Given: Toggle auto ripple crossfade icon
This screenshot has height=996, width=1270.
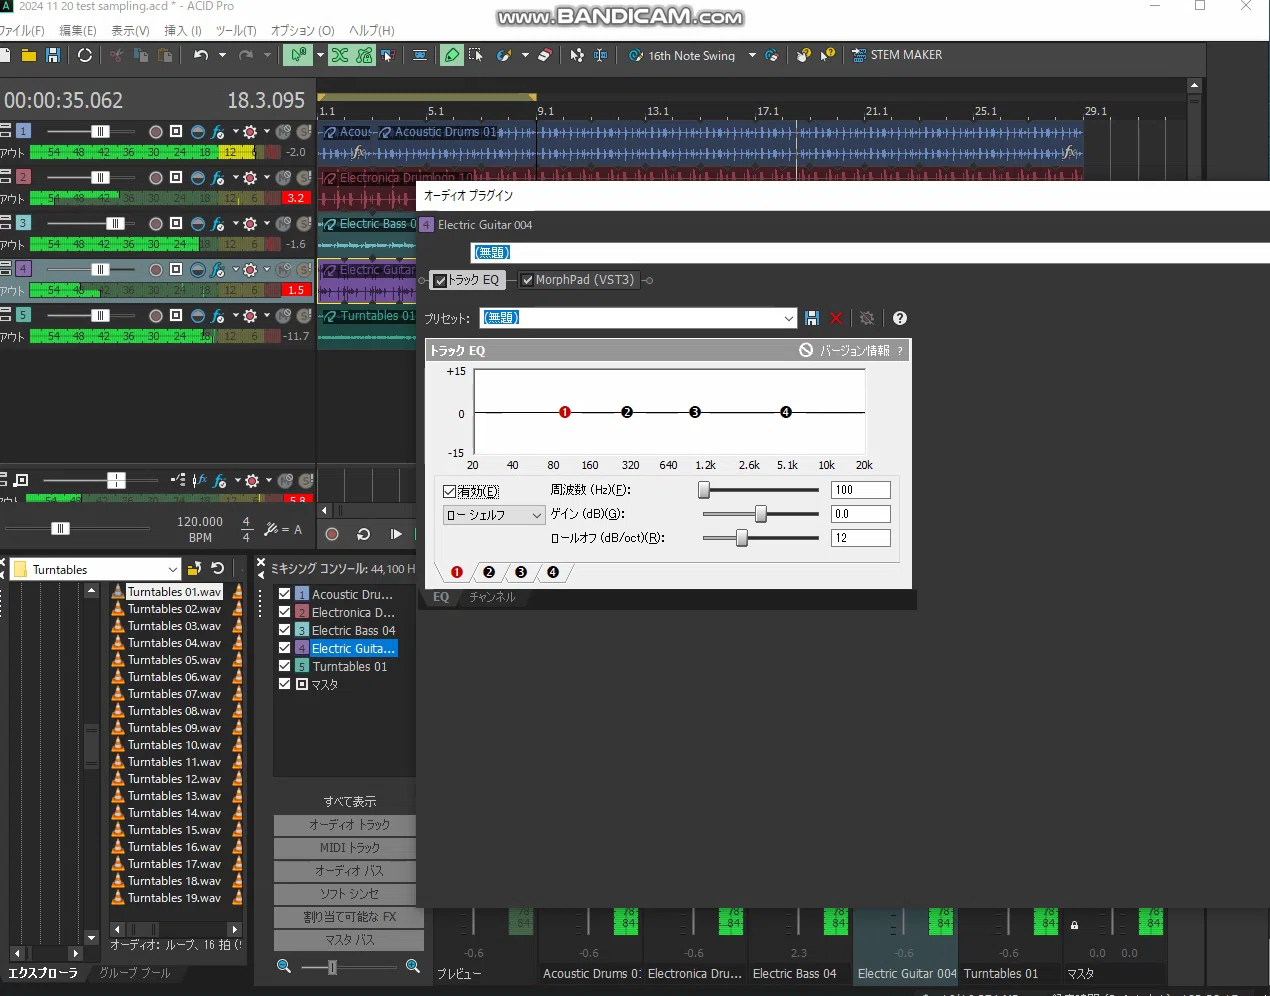Looking at the screenshot, I should point(340,56).
